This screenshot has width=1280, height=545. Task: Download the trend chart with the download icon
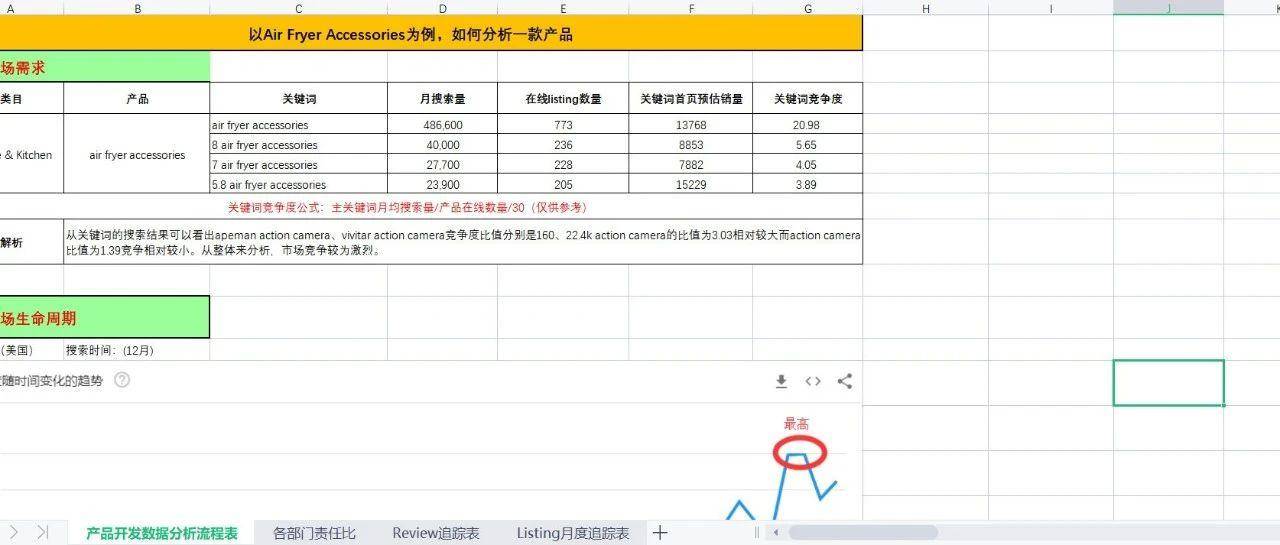[782, 381]
